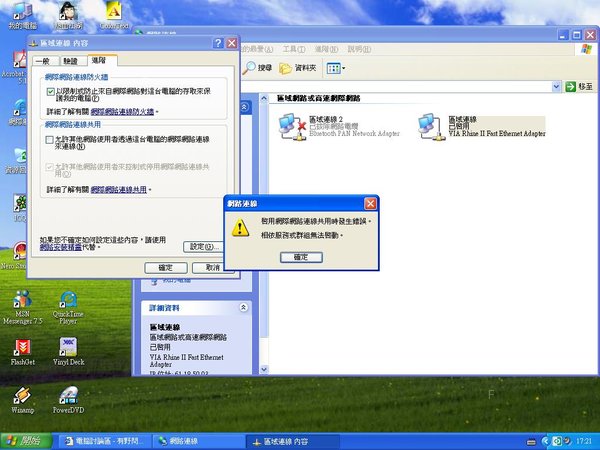Enable allow other network users to connect checkbox
600x450 pixels.
49,140
